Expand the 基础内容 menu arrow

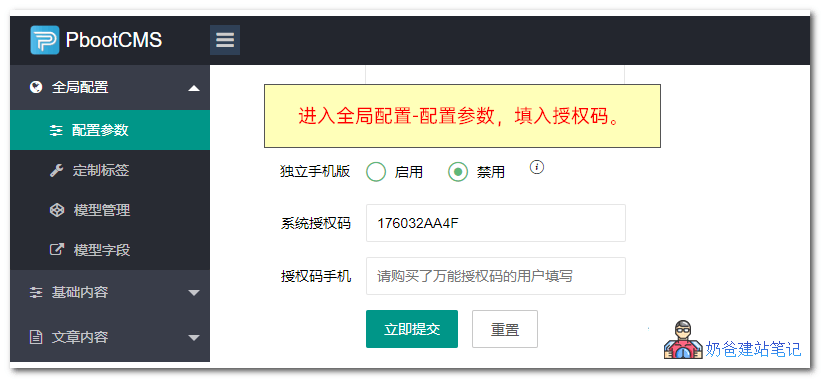tap(194, 293)
